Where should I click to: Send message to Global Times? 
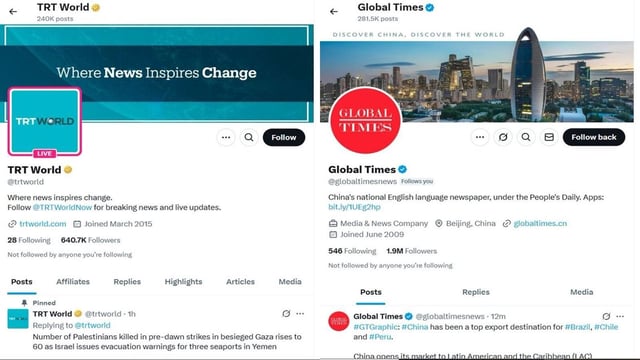(549, 137)
